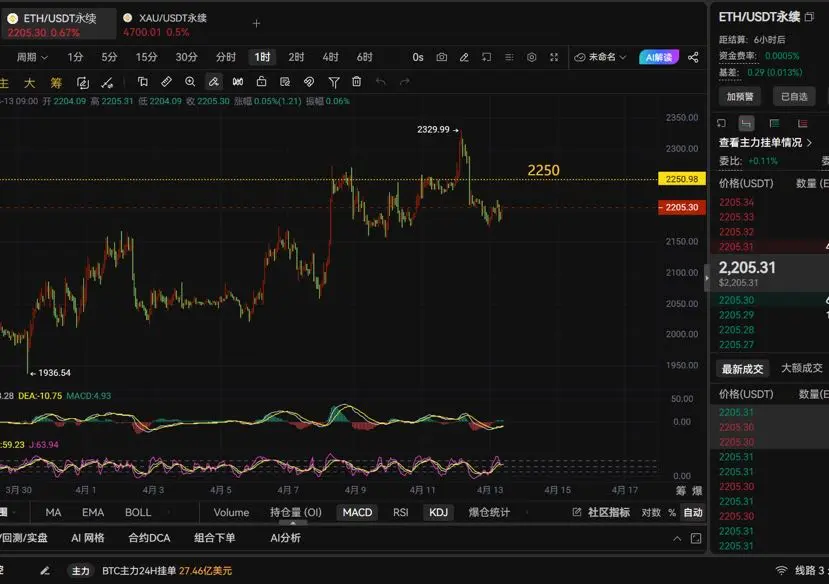The width and height of the screenshot is (829, 584).
Task: Open the 大额成交 tab
Action: pos(802,368)
